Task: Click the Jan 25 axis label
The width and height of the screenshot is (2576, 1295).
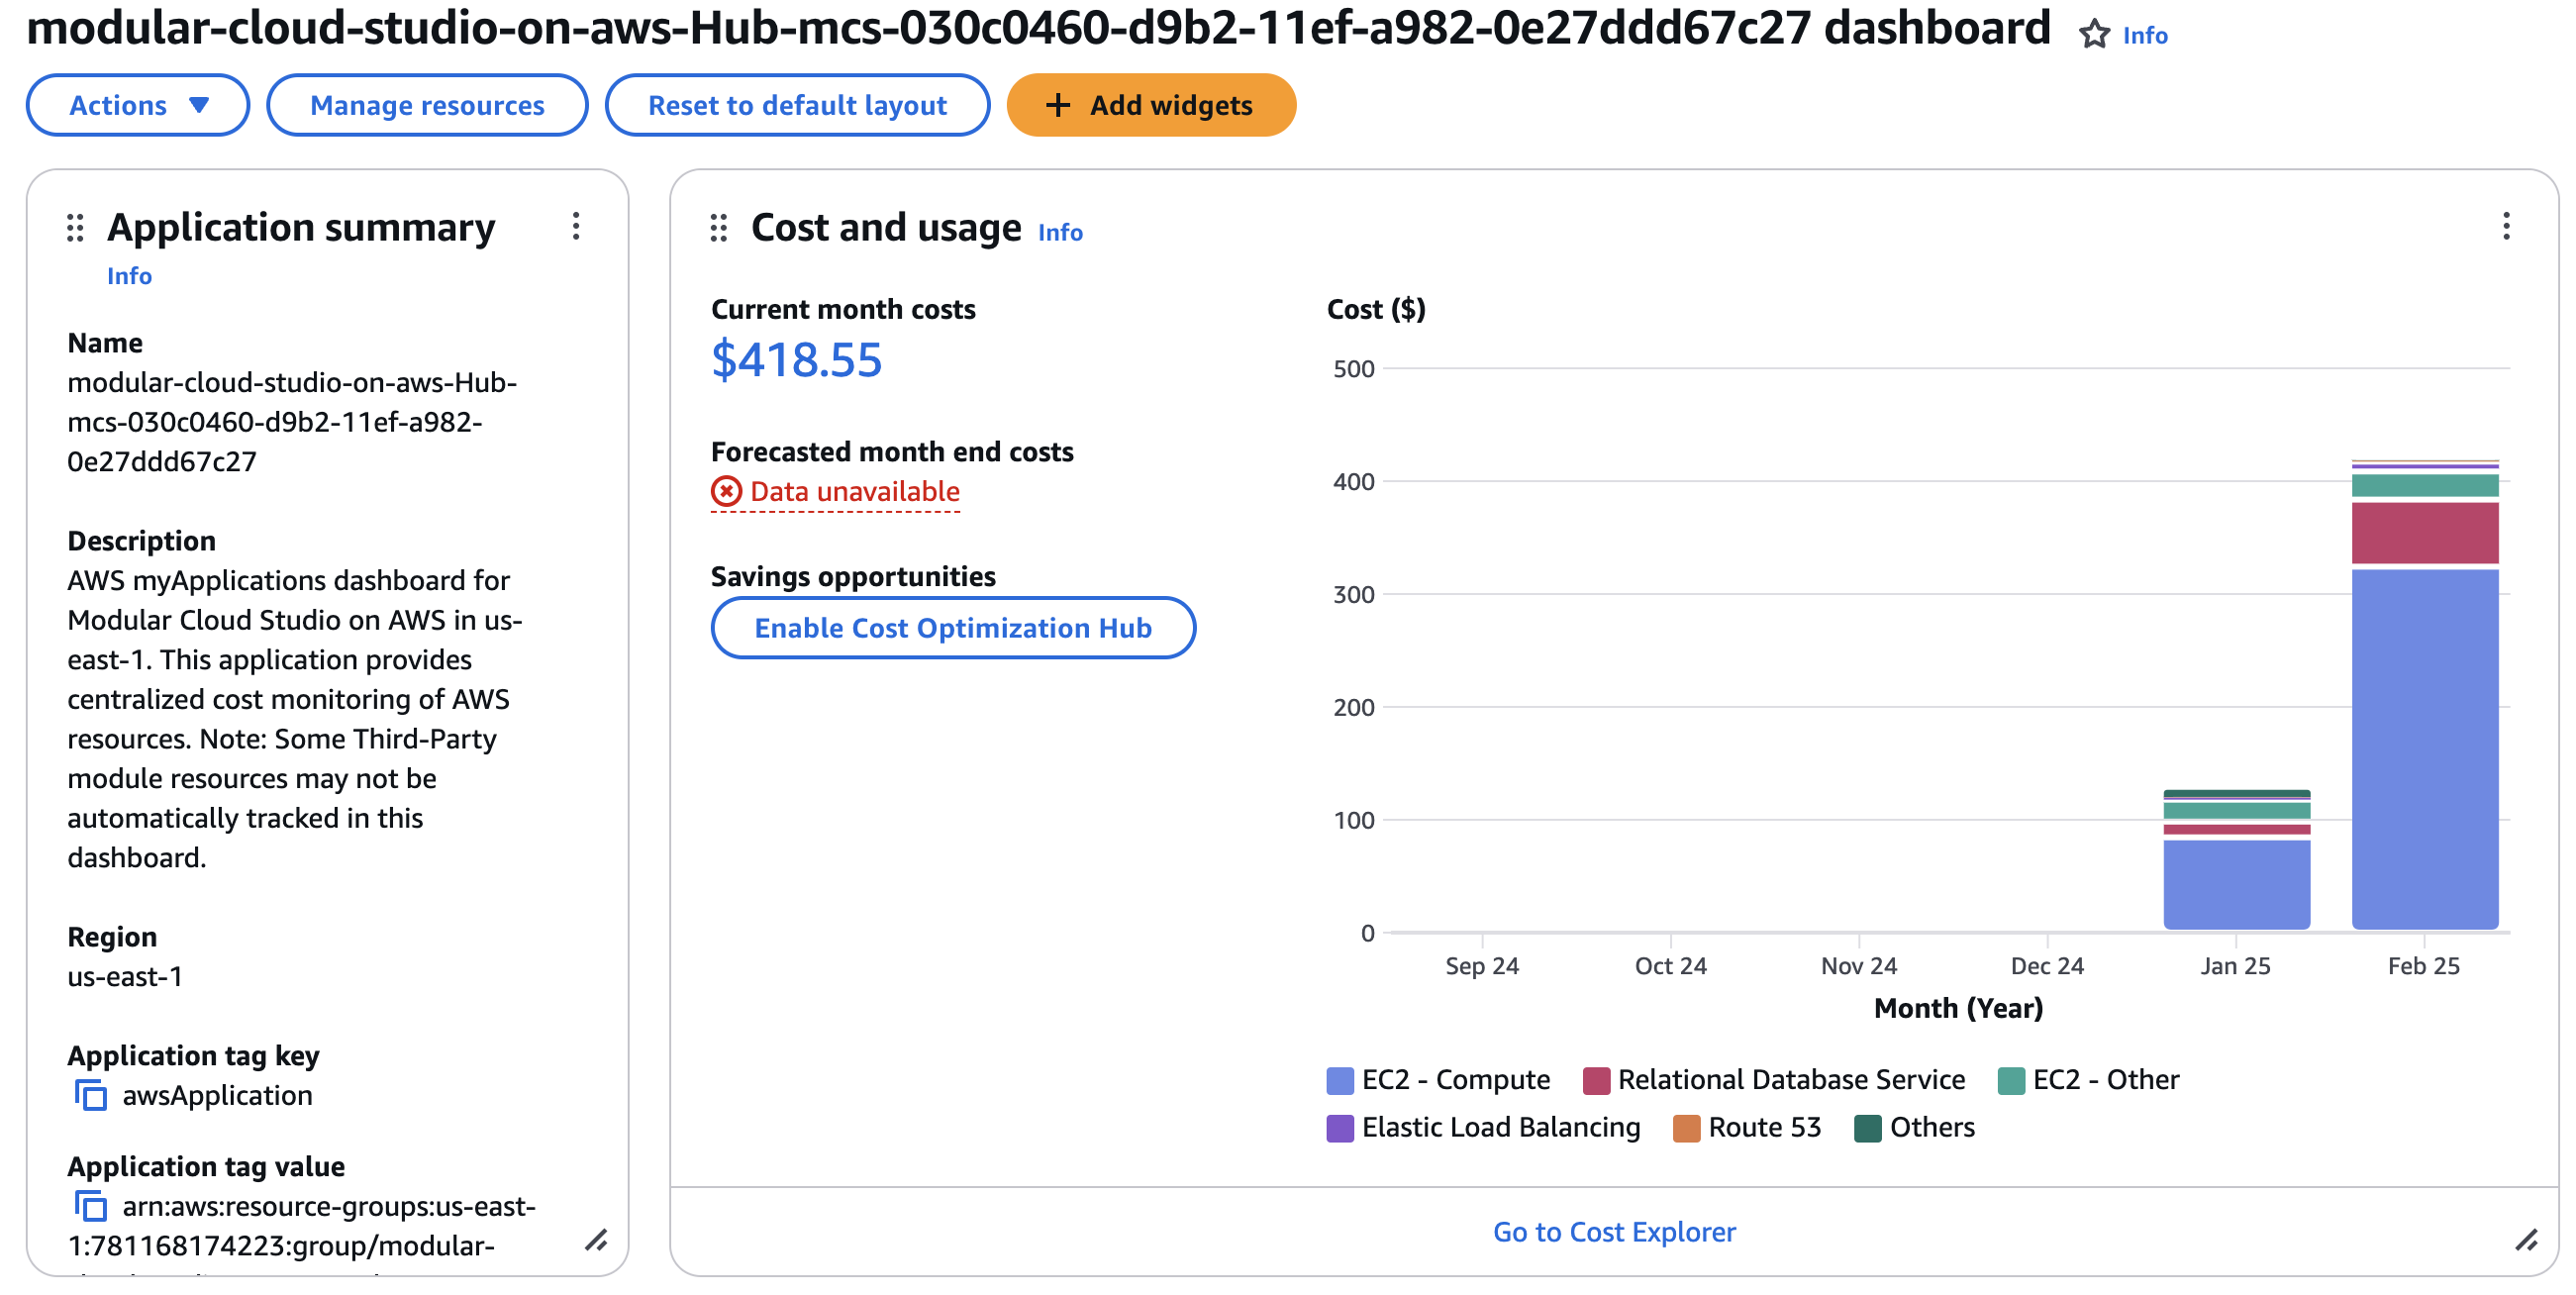Action: click(2235, 966)
